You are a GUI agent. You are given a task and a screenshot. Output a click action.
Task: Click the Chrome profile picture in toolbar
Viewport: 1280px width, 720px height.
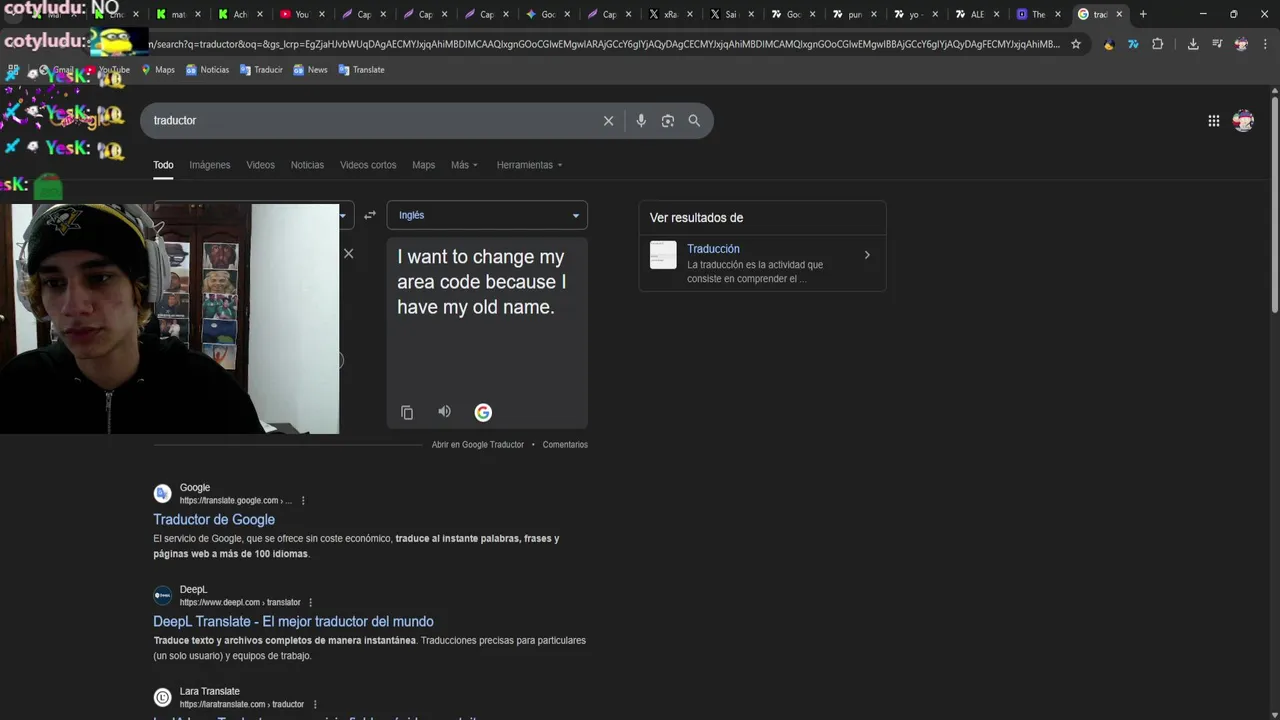click(1241, 44)
